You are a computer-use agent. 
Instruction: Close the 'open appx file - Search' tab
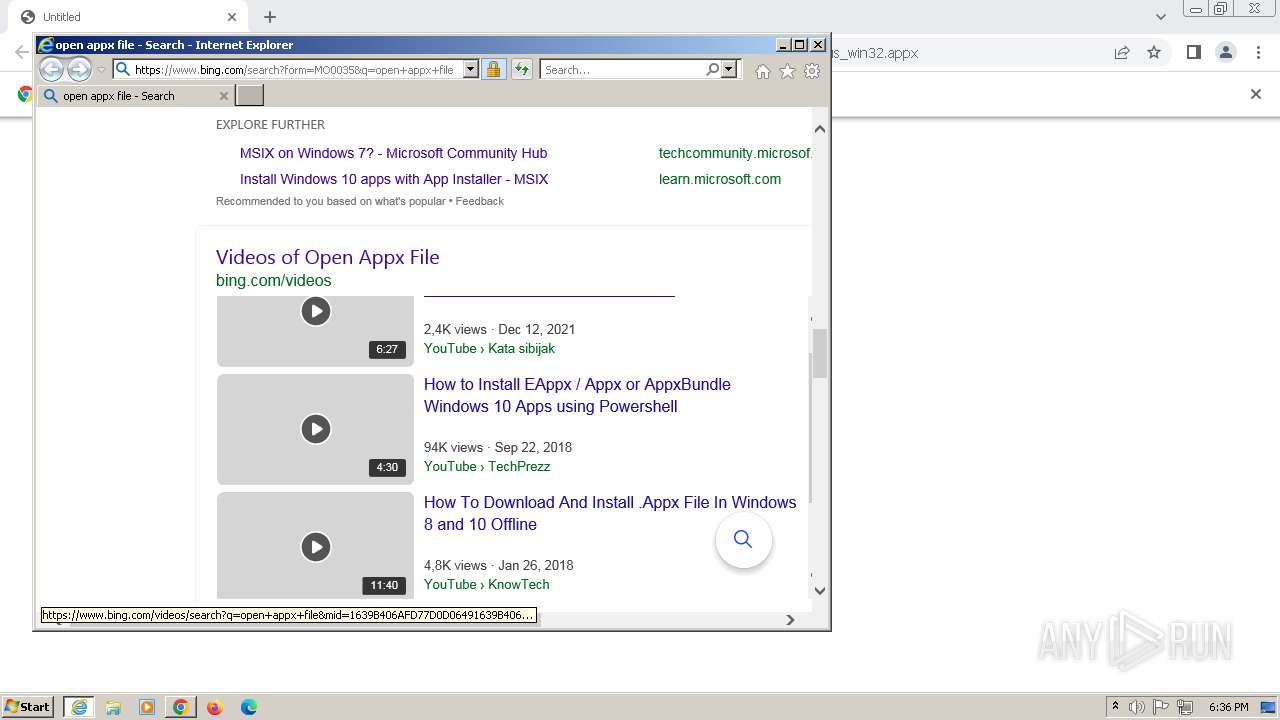click(x=223, y=96)
